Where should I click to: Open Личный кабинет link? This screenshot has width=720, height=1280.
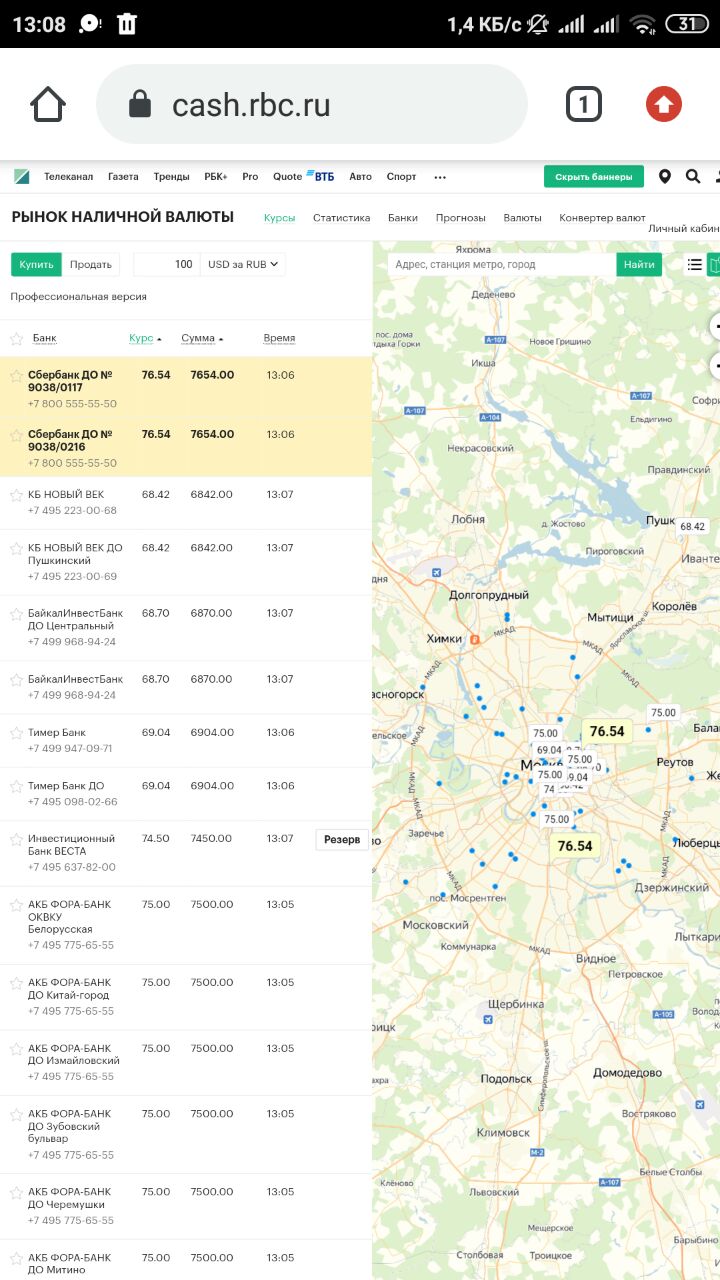[x=684, y=228]
